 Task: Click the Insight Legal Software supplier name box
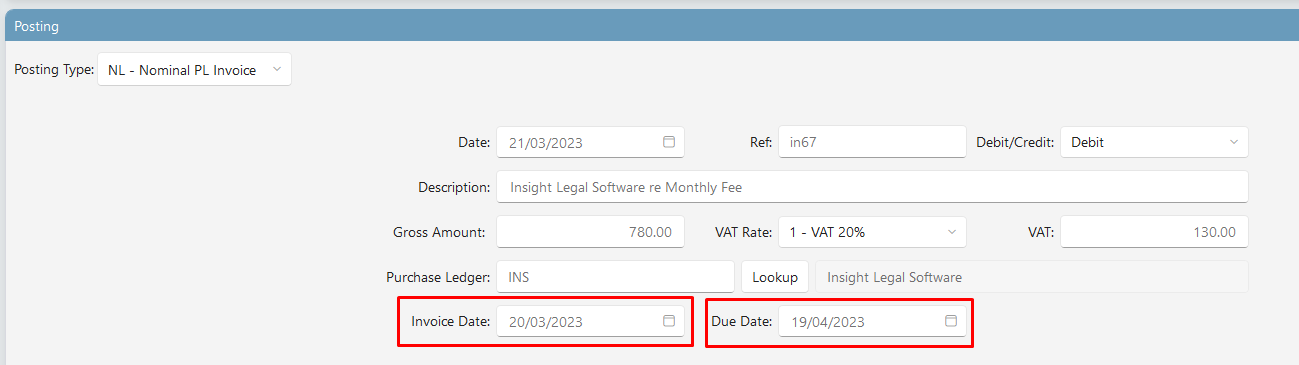[x=1032, y=277]
